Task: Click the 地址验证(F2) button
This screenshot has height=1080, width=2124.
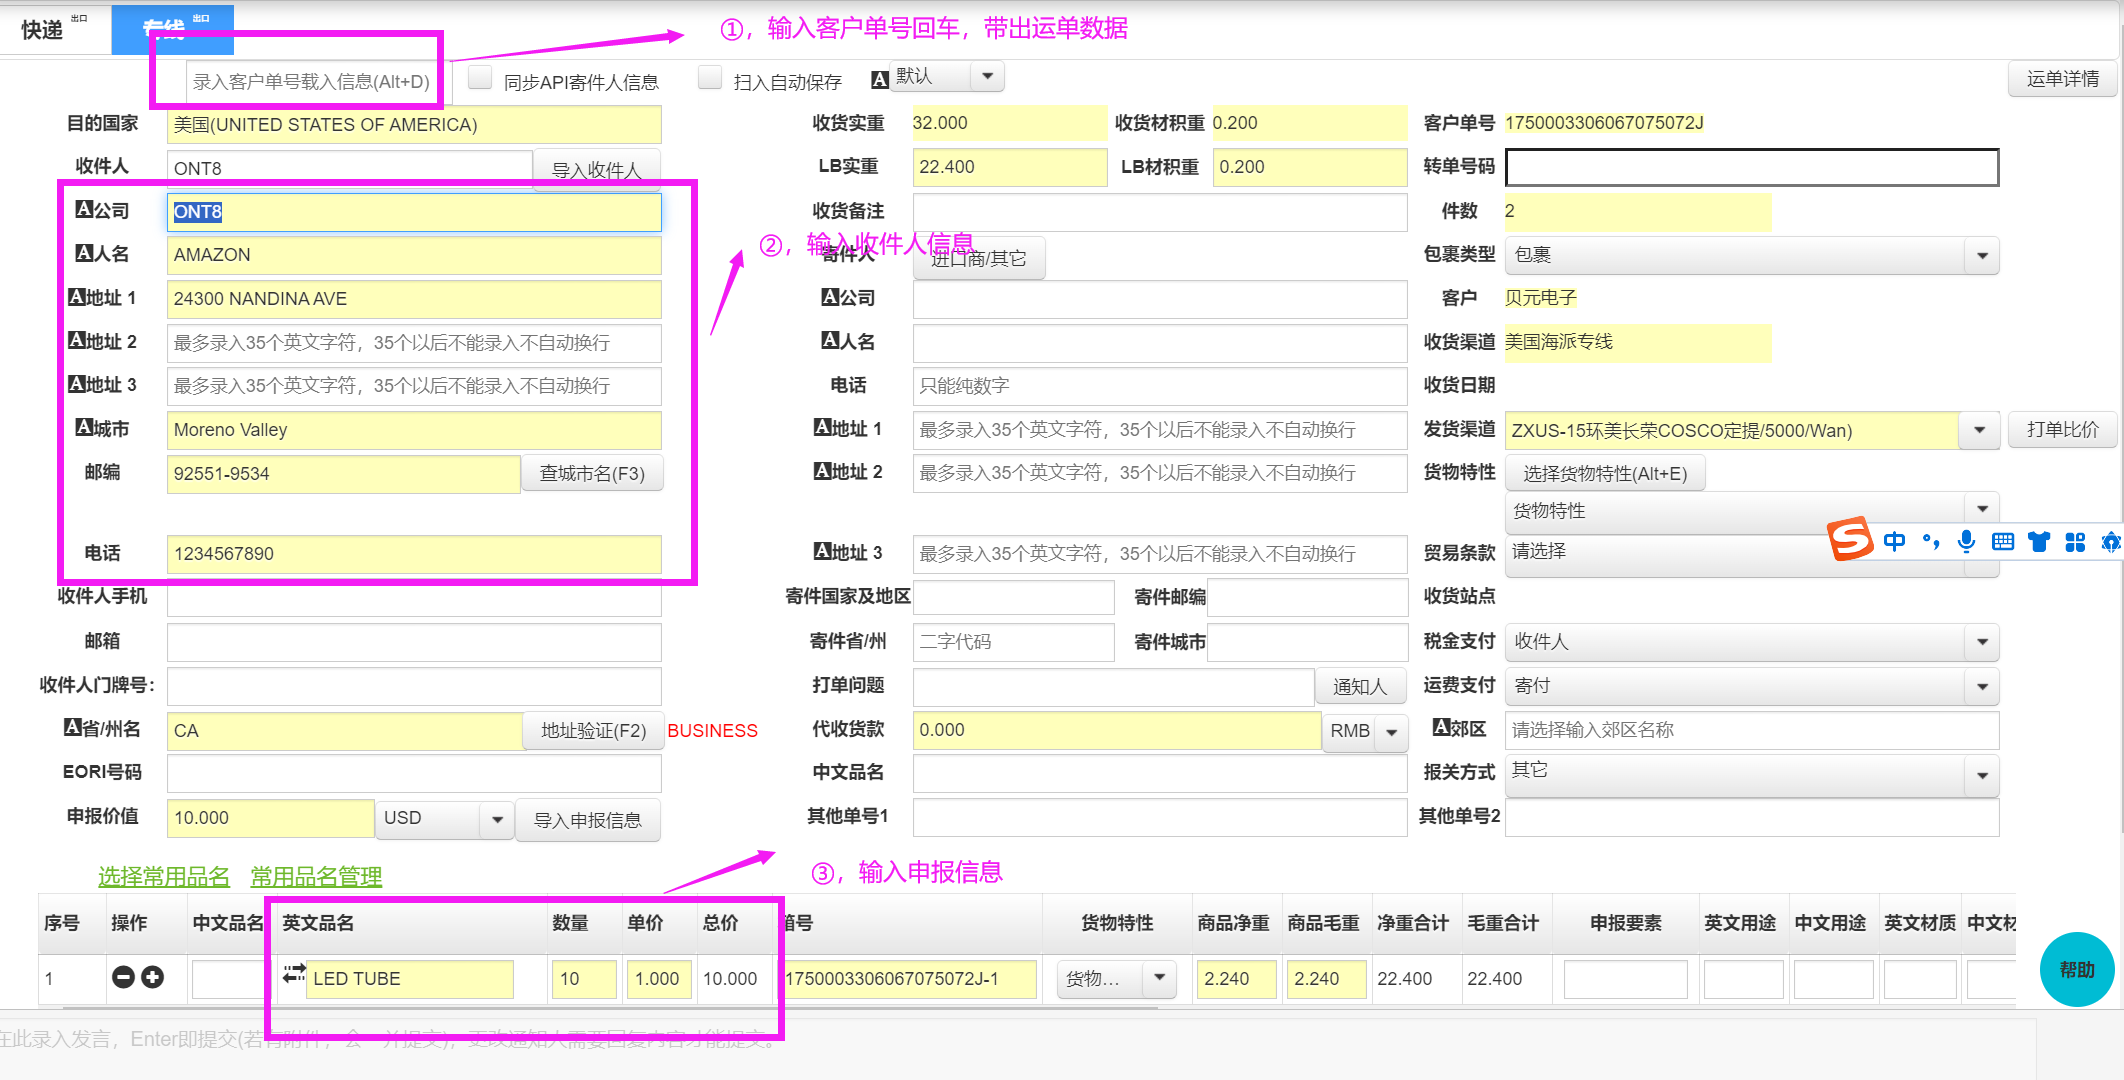Action: 593,731
